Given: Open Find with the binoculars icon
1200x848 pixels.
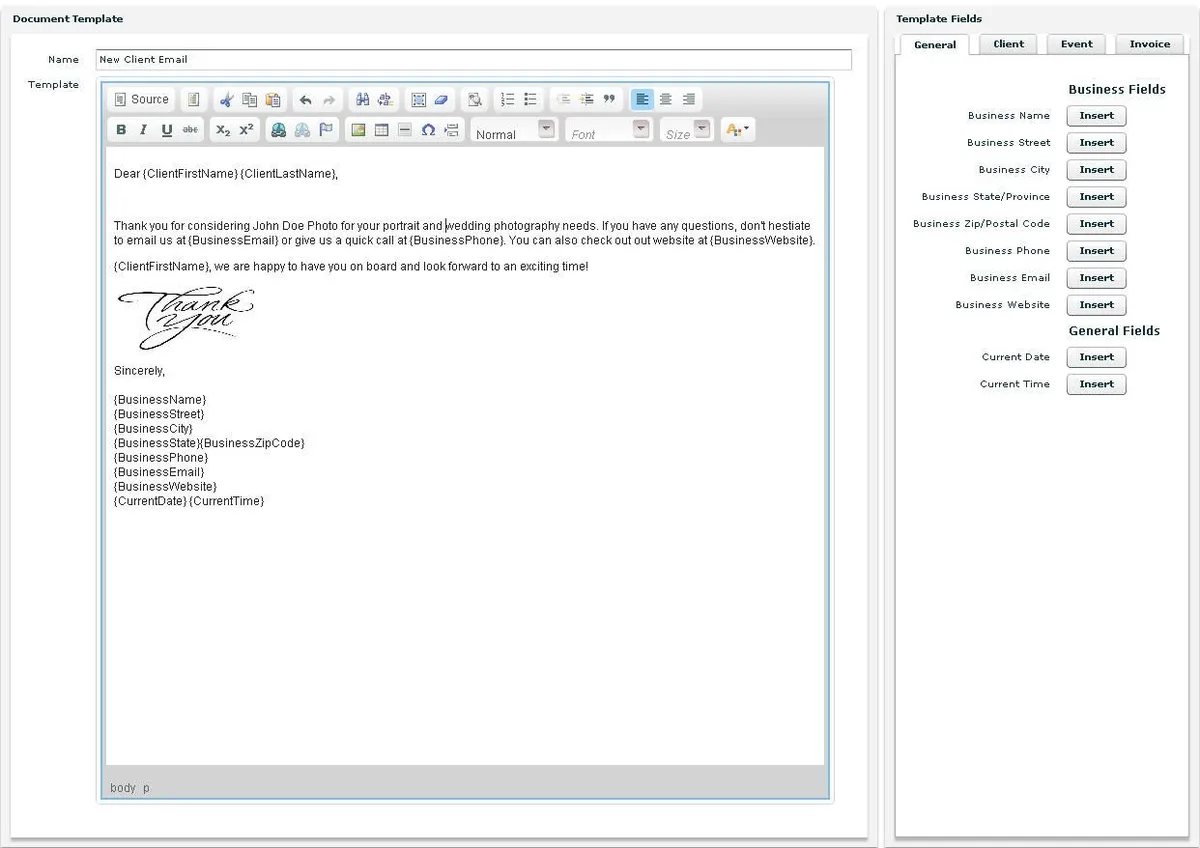Looking at the screenshot, I should click(x=363, y=100).
